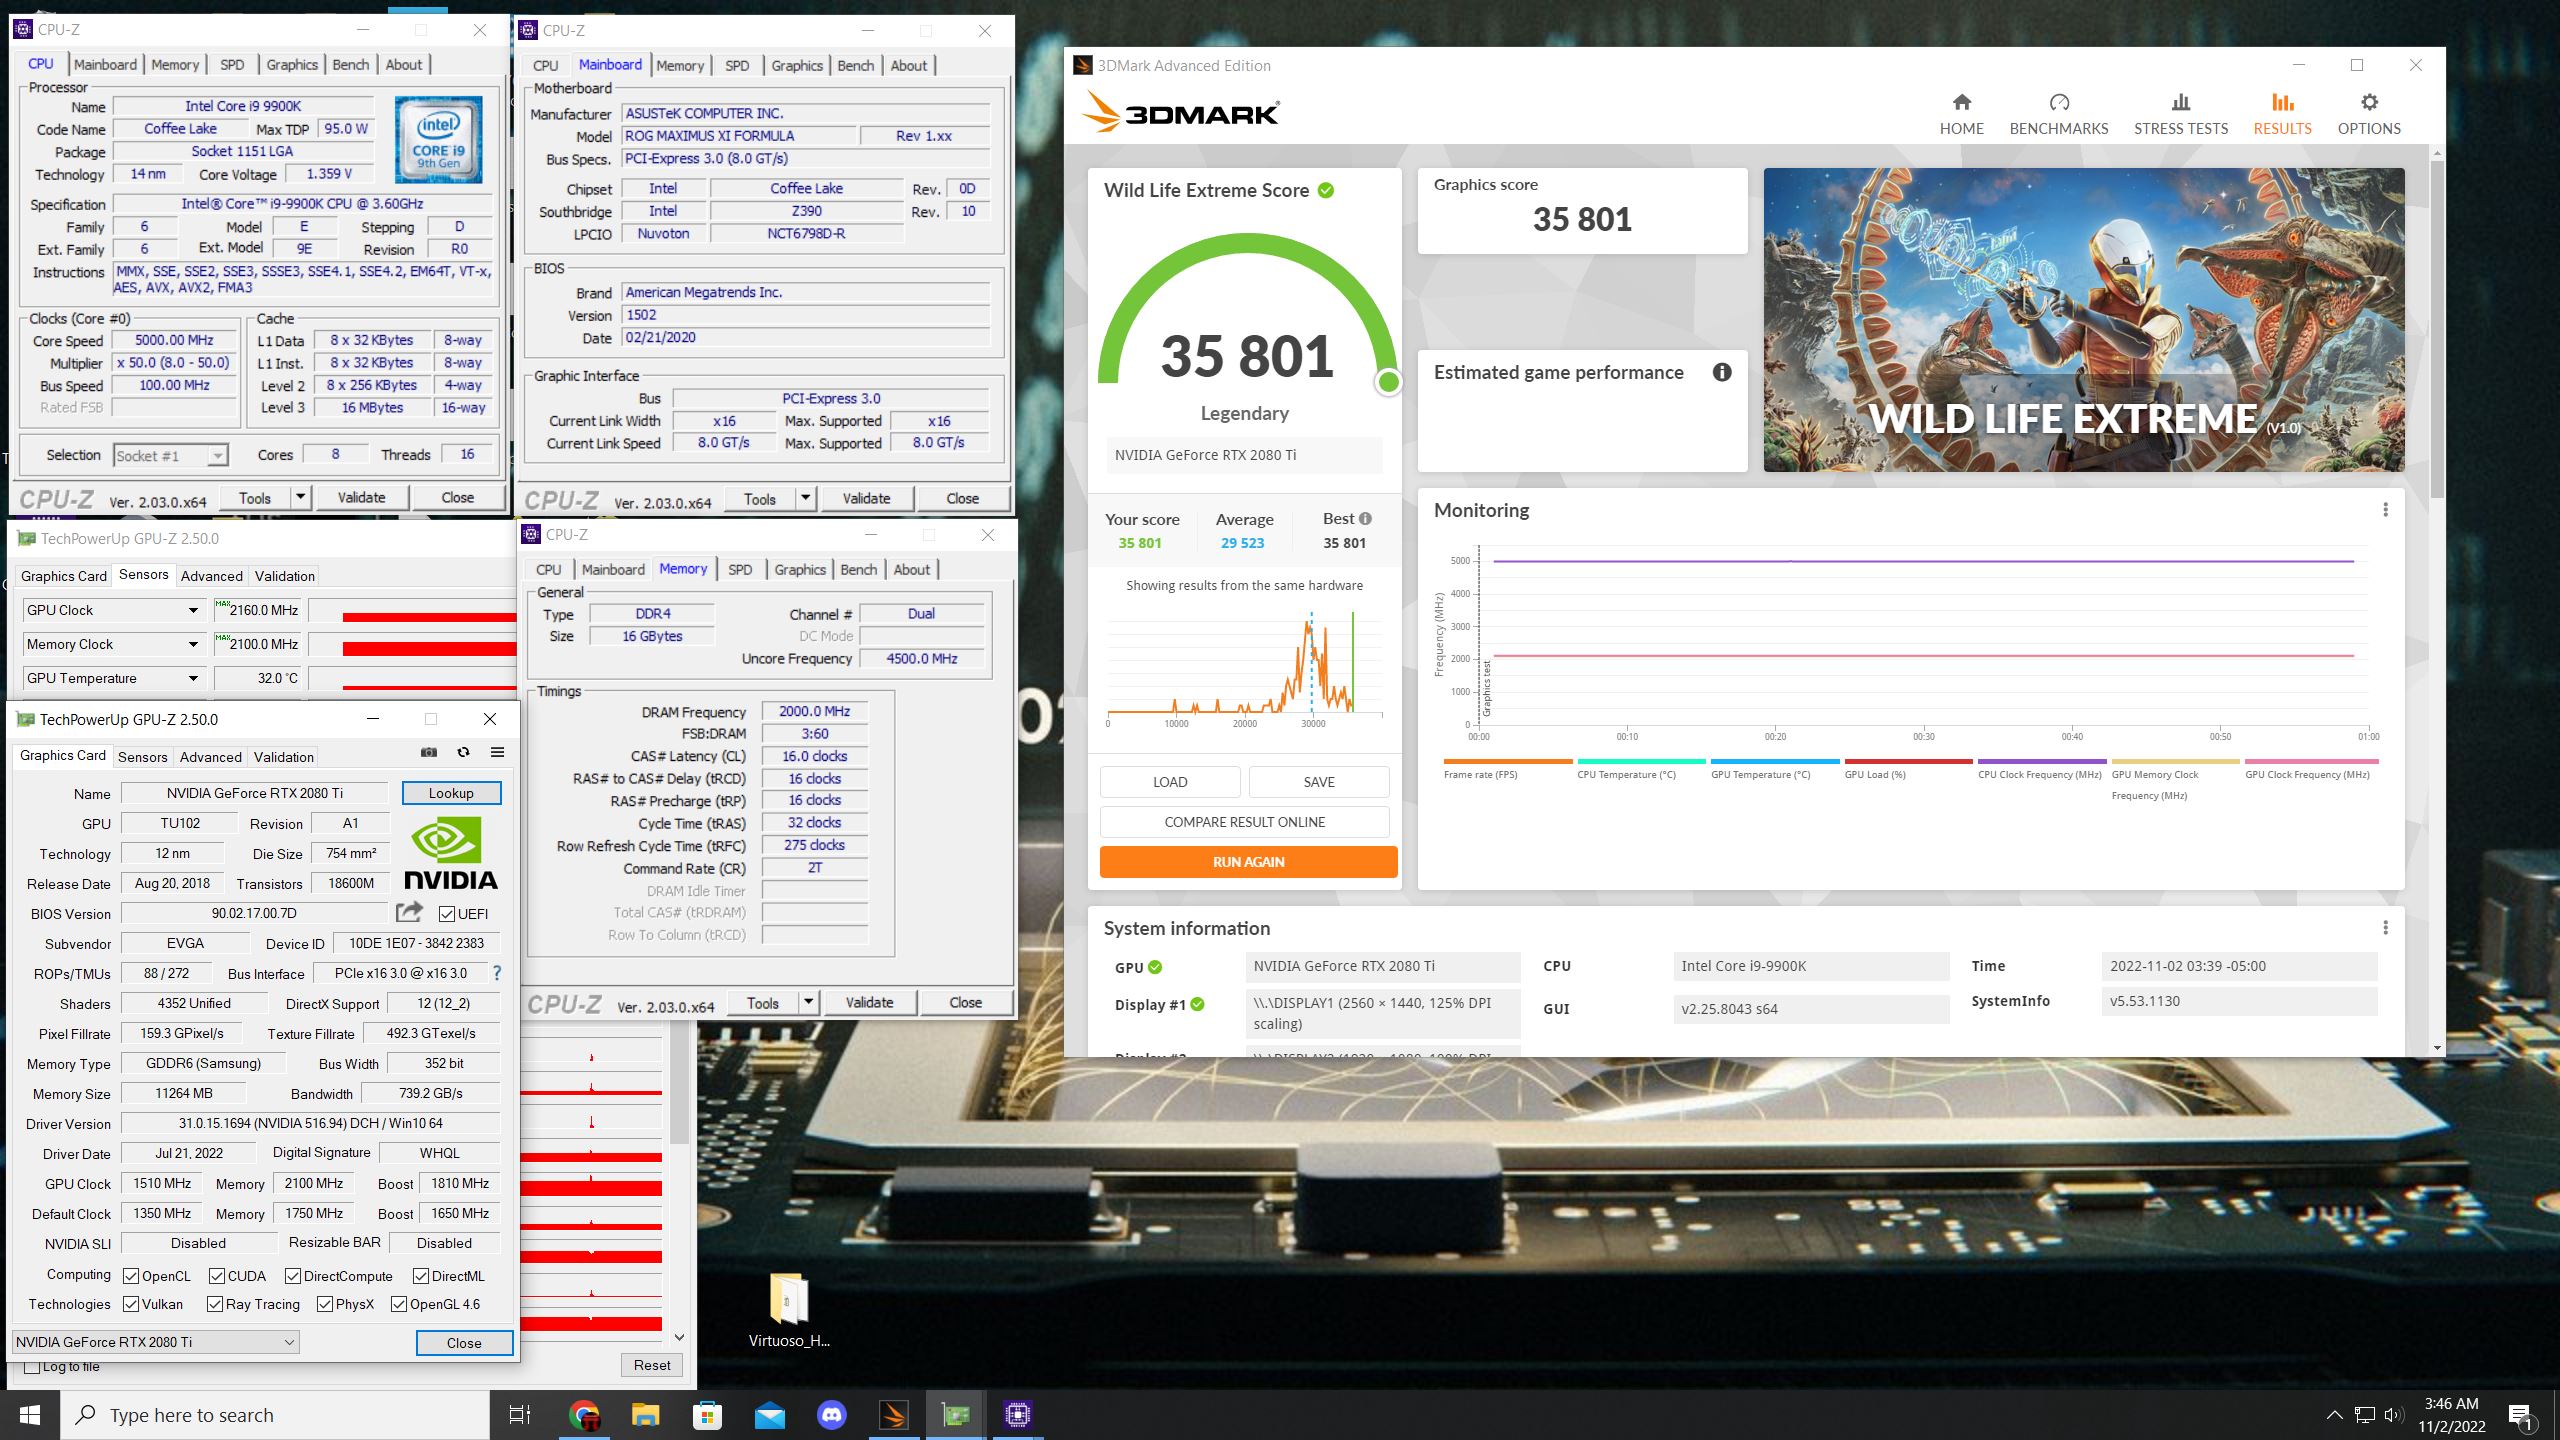Open the GPU-Z hamburger menu
The width and height of the screenshot is (2560, 1440).
point(497,753)
